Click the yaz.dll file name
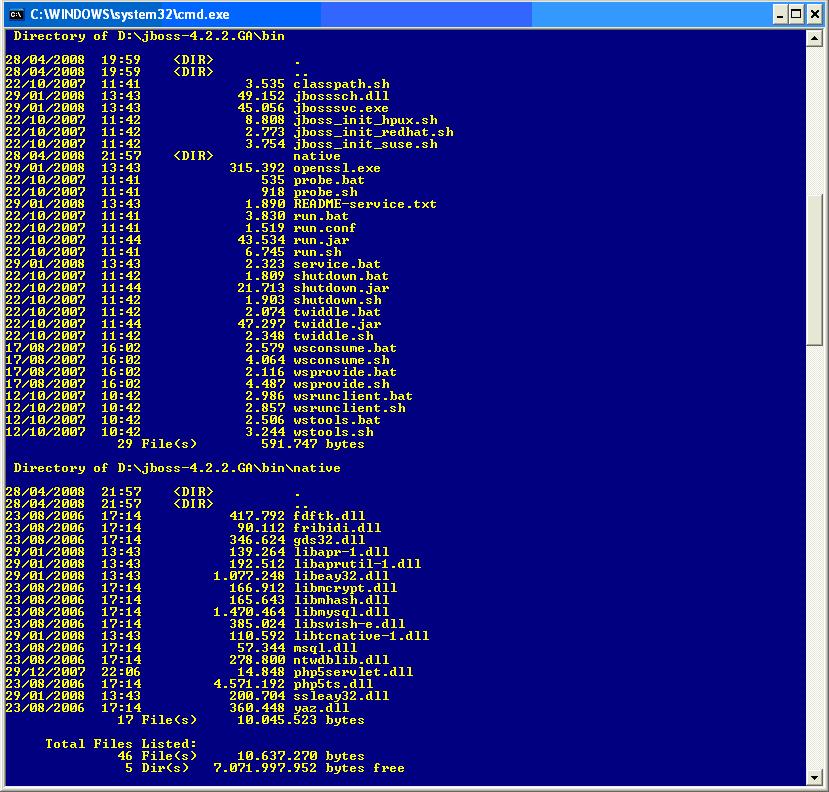The height and width of the screenshot is (792, 829). [x=321, y=708]
